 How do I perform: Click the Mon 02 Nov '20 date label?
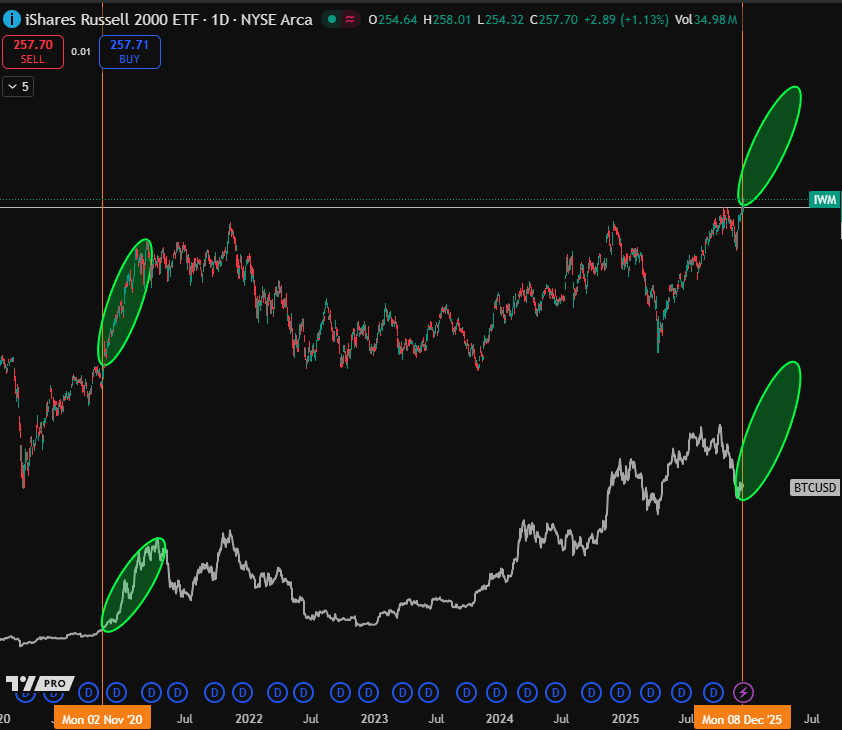point(102,719)
